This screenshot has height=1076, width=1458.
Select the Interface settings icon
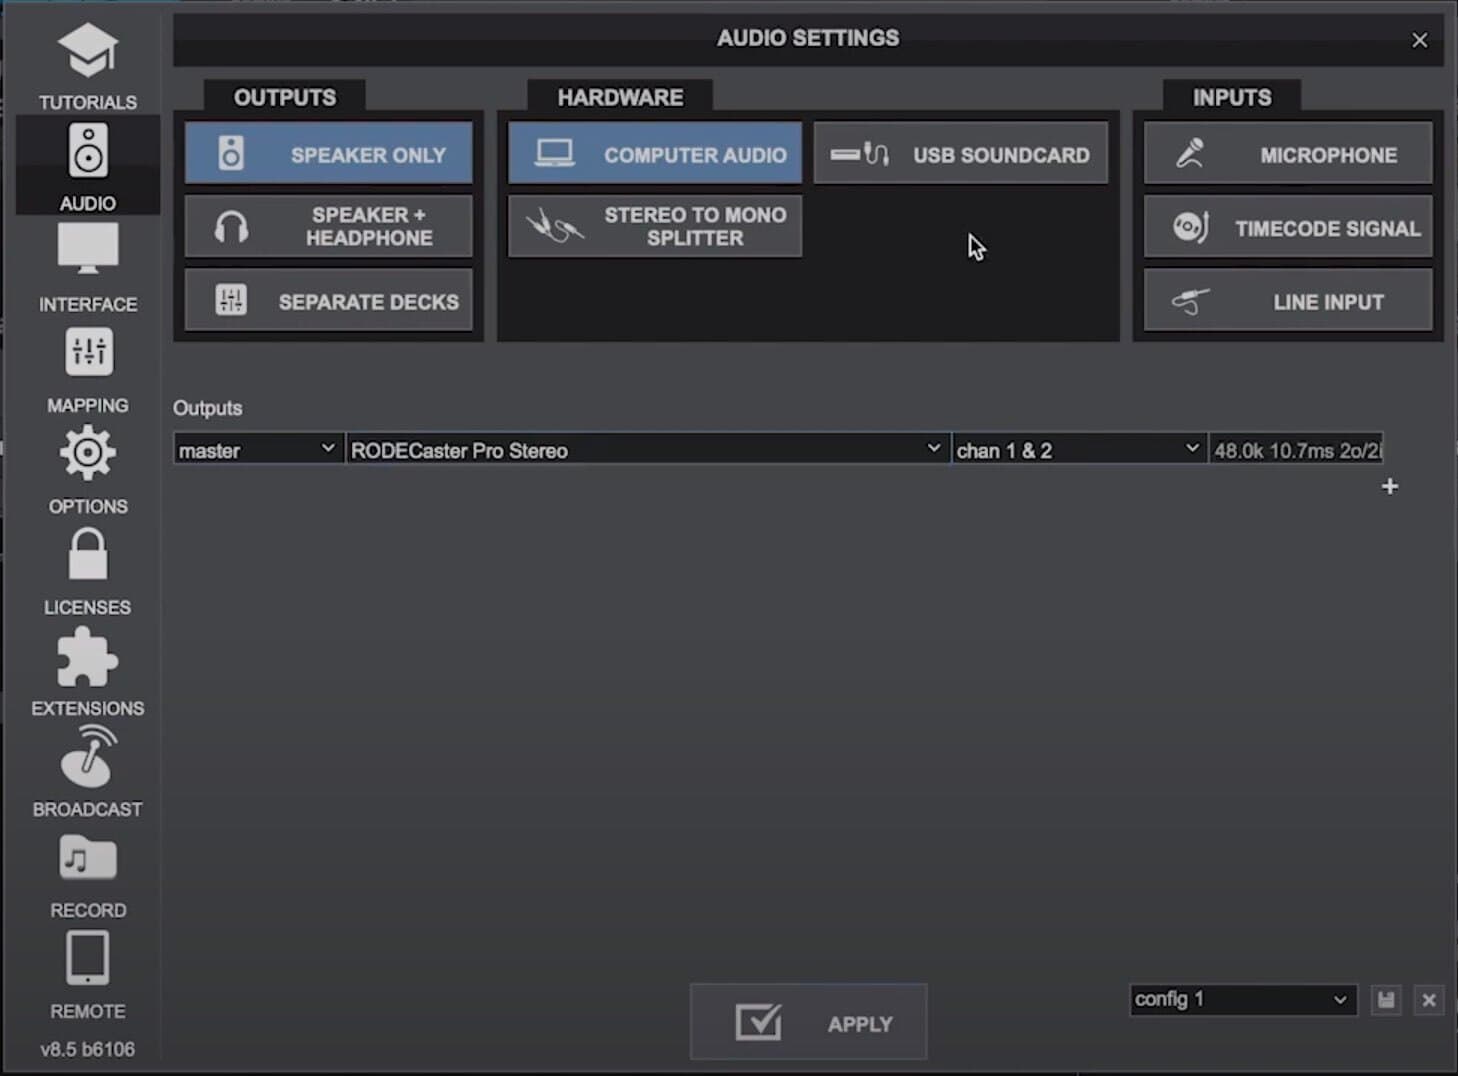coord(88,262)
